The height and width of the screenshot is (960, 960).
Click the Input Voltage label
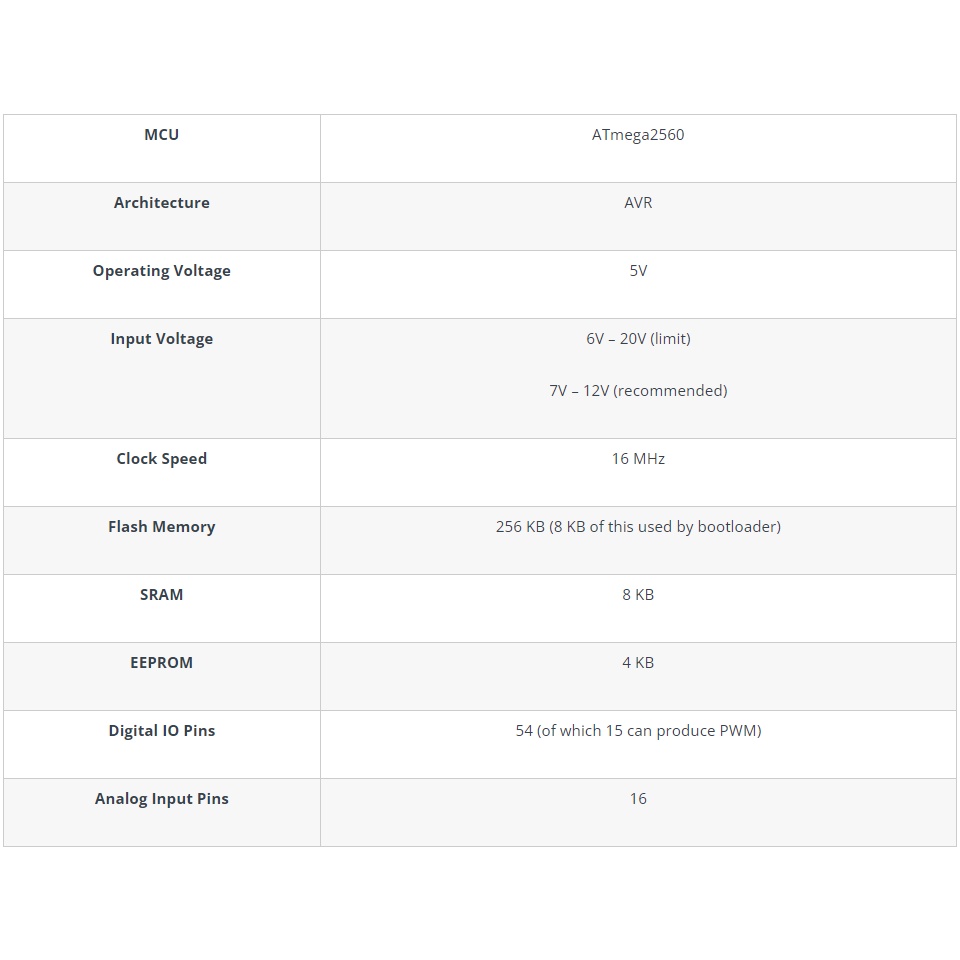pos(161,339)
